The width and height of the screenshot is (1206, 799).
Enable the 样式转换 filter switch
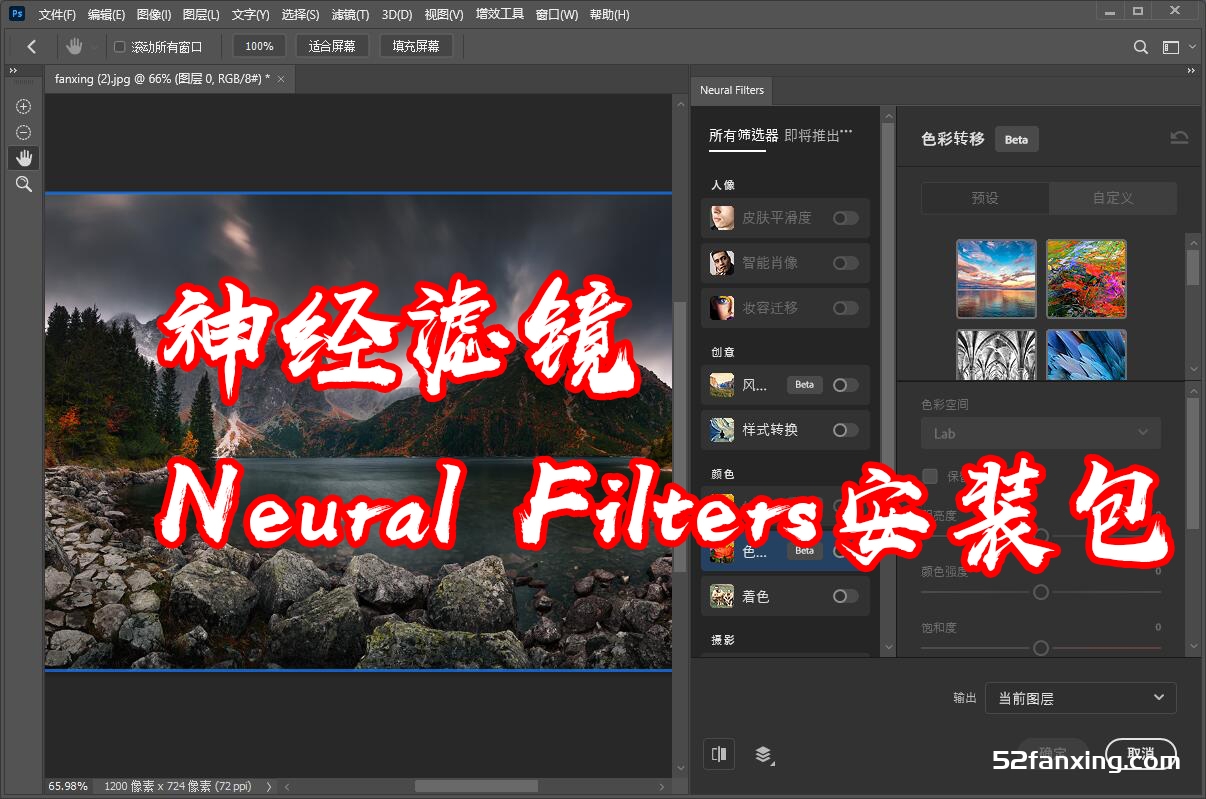click(846, 430)
